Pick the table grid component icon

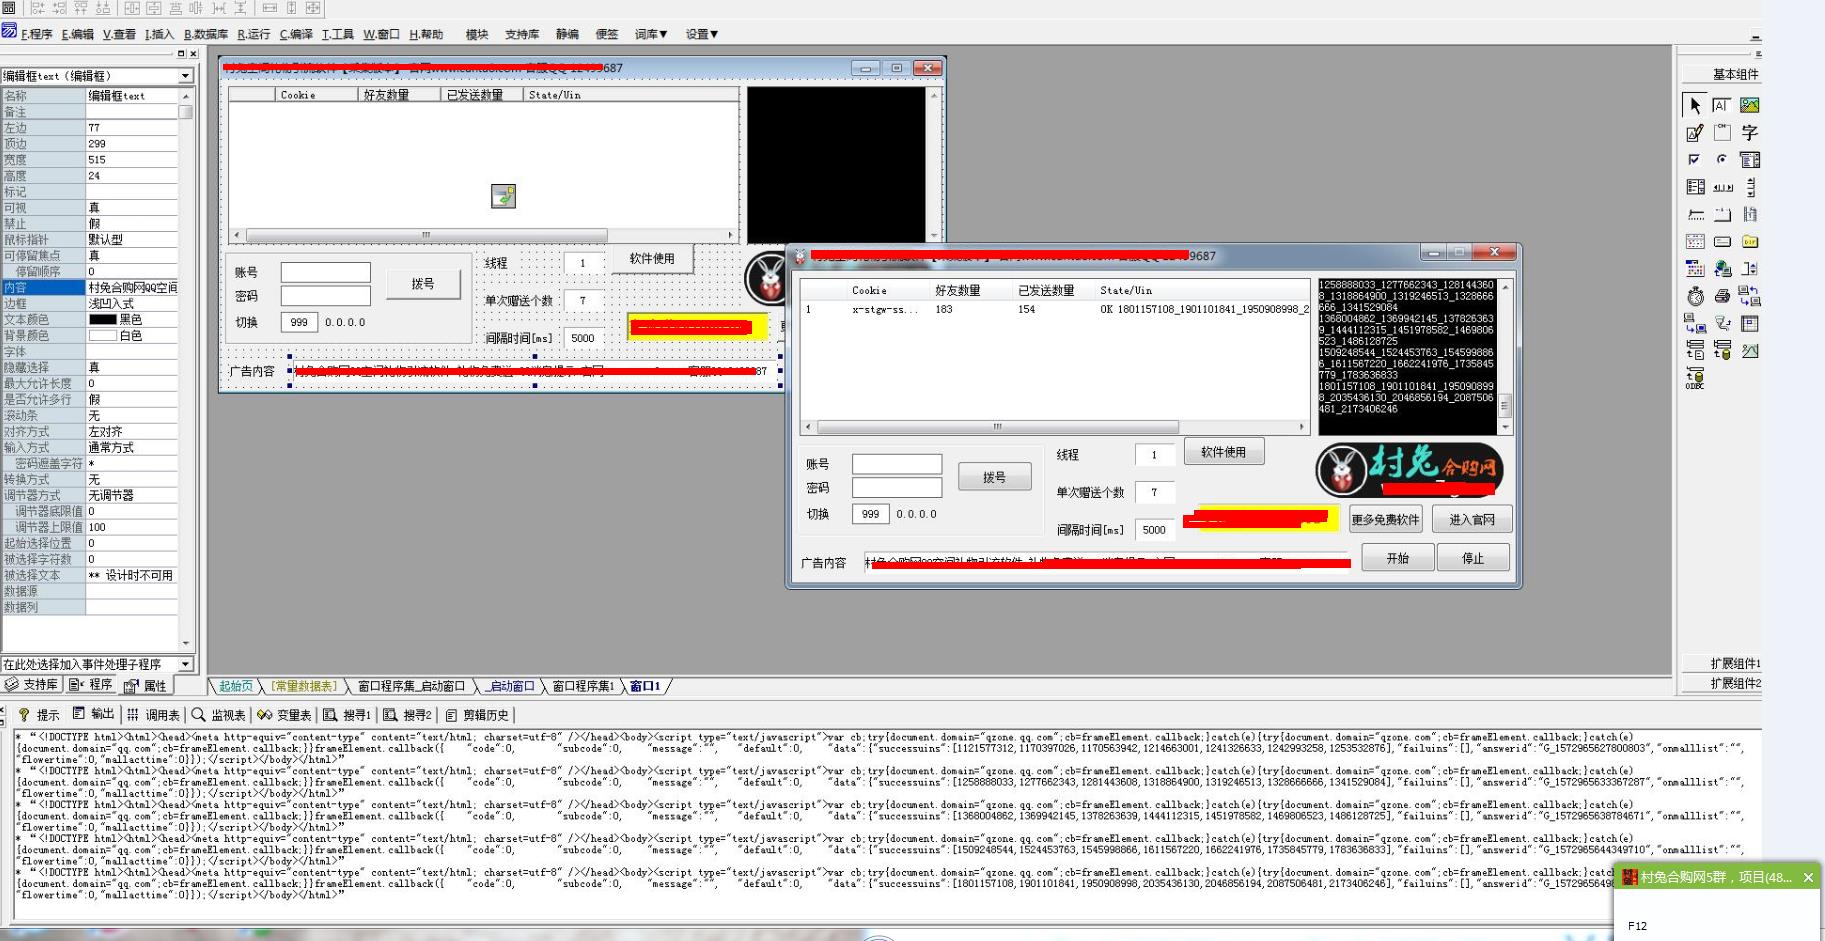click(x=1749, y=323)
